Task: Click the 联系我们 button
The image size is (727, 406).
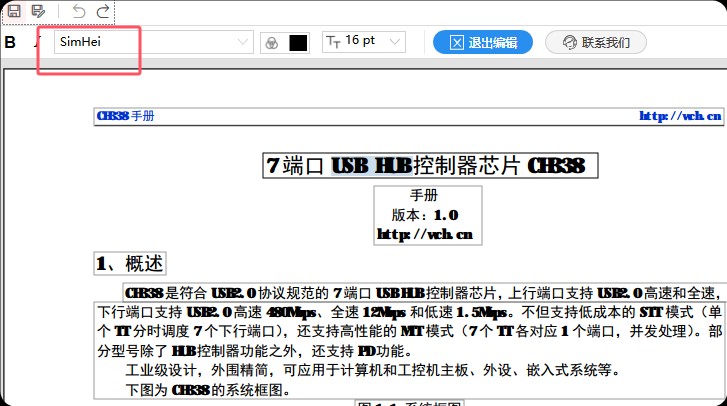Action: click(x=596, y=42)
